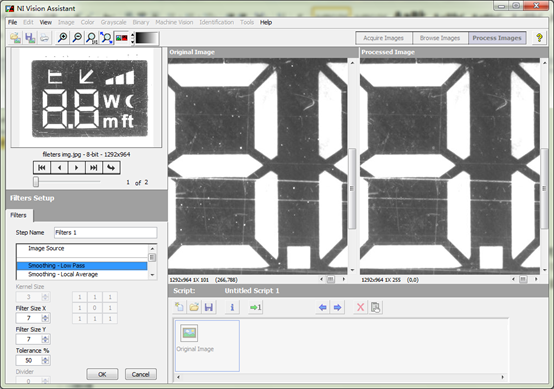Image resolution: width=554 pixels, height=389 pixels.
Task: Click the red X delete step icon
Action: point(360,307)
